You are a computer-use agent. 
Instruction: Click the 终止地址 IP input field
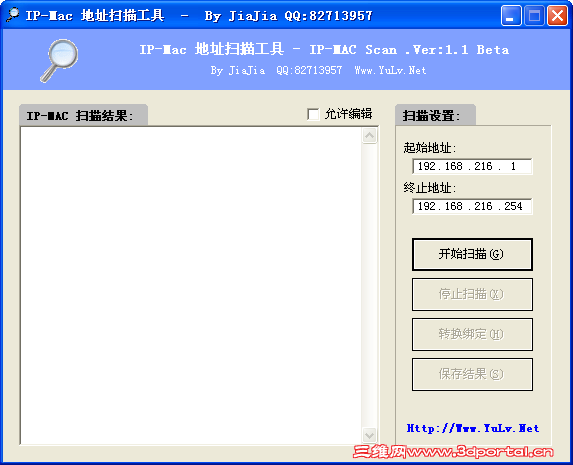pos(472,206)
